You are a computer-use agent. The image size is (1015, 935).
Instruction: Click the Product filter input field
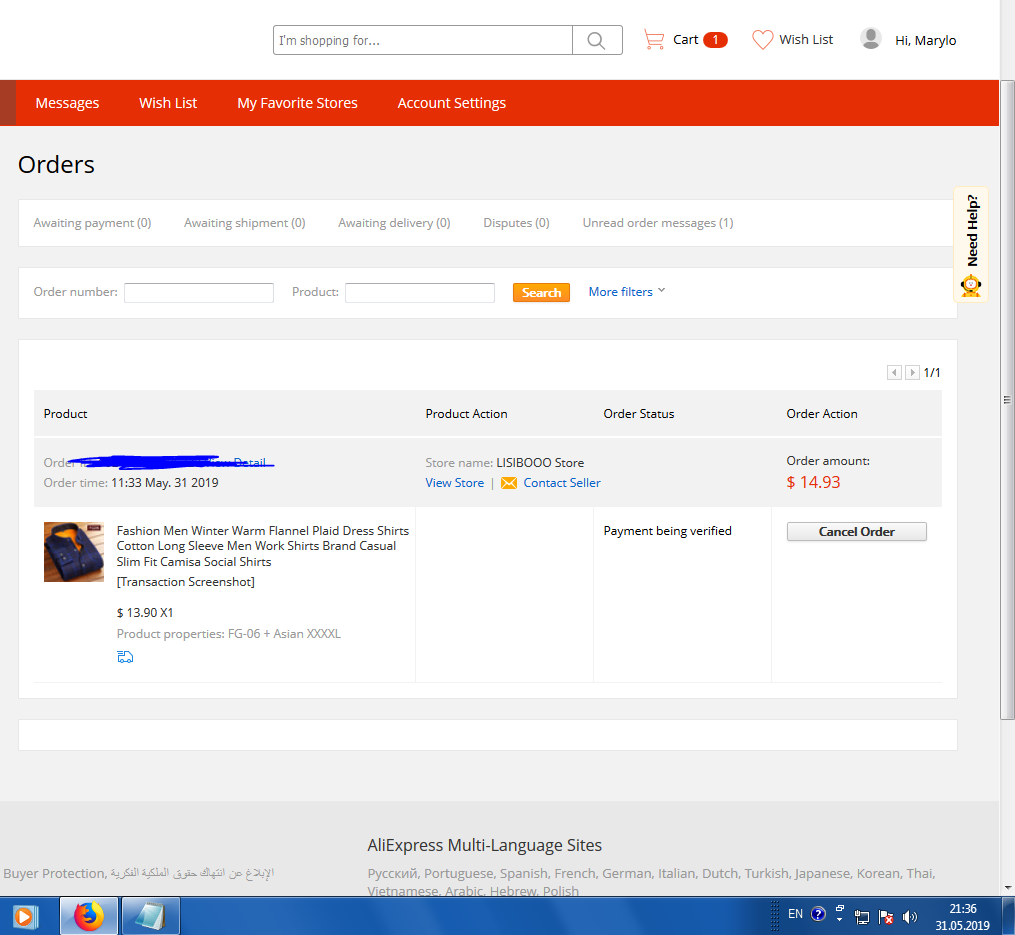pos(419,293)
